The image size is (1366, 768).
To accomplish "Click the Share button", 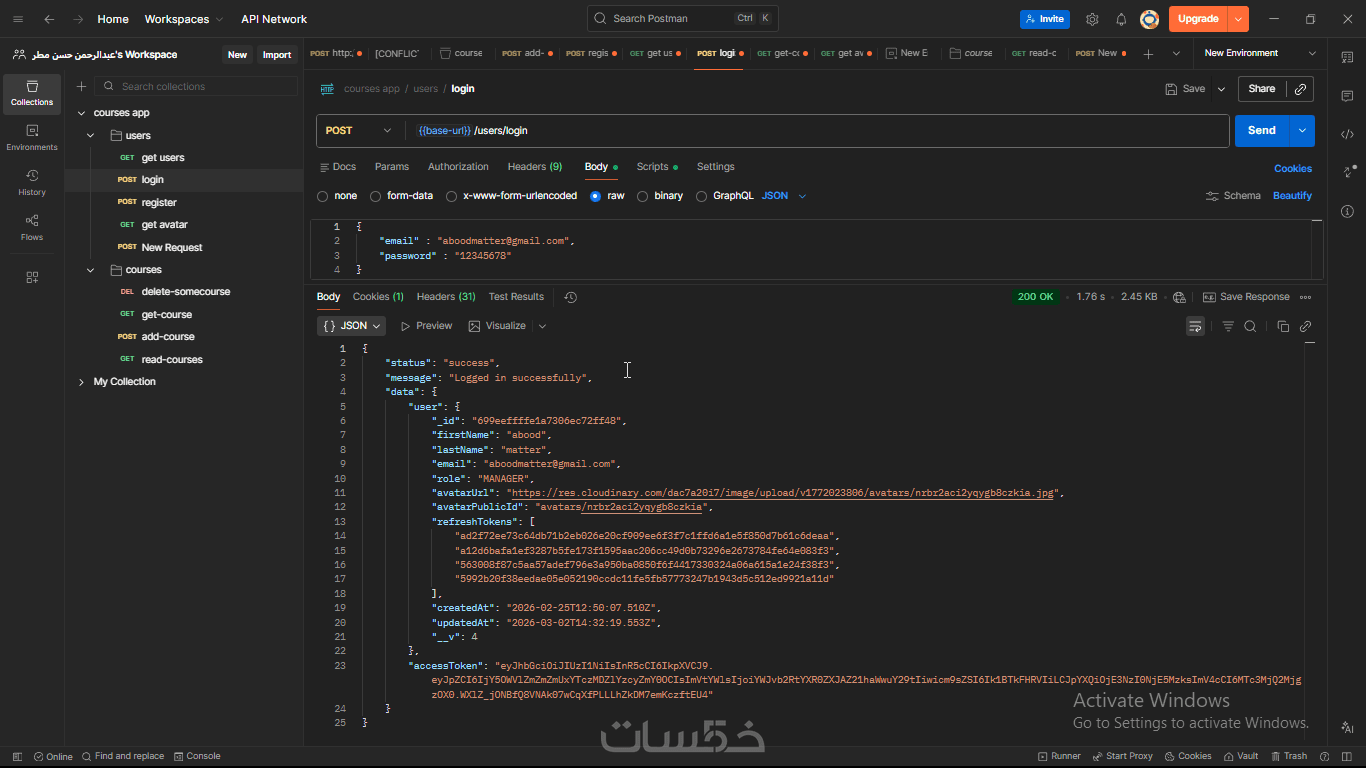I will (1262, 89).
